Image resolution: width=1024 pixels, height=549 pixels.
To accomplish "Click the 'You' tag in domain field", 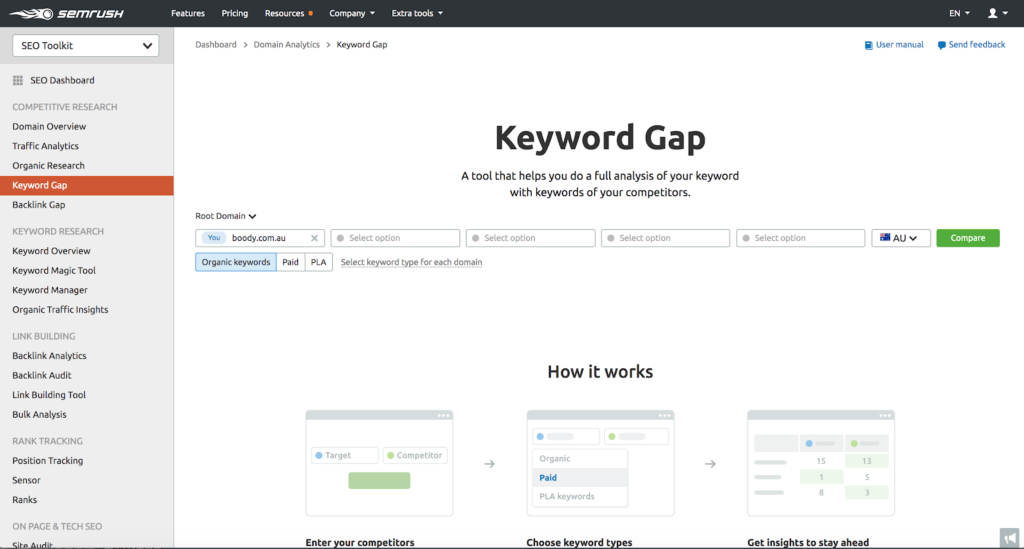I will pos(214,238).
